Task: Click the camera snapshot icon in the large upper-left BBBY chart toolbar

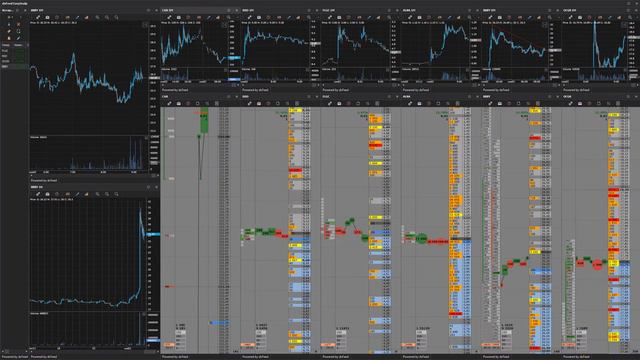Action: coord(47,18)
